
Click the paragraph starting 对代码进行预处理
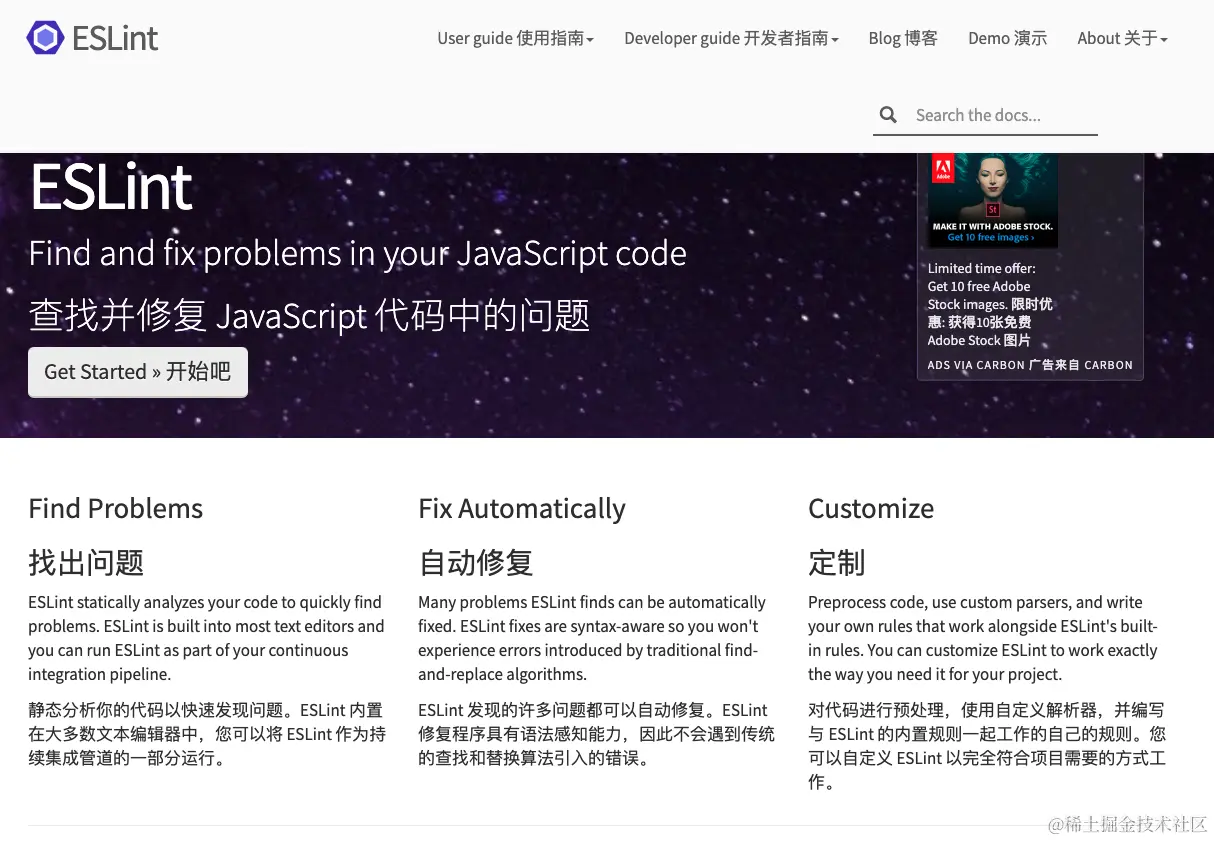(987, 746)
